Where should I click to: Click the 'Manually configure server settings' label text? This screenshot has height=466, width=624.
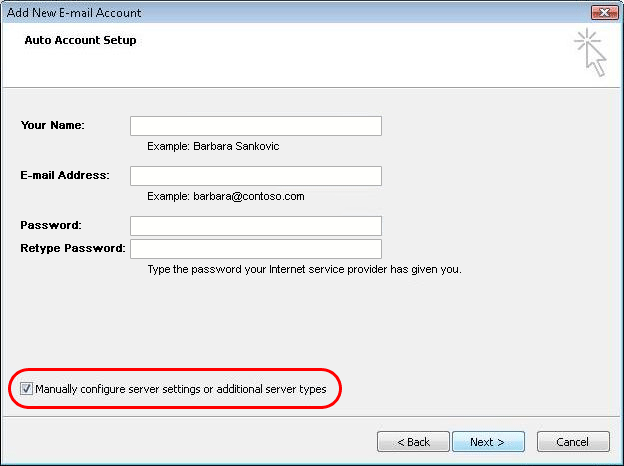pos(180,388)
